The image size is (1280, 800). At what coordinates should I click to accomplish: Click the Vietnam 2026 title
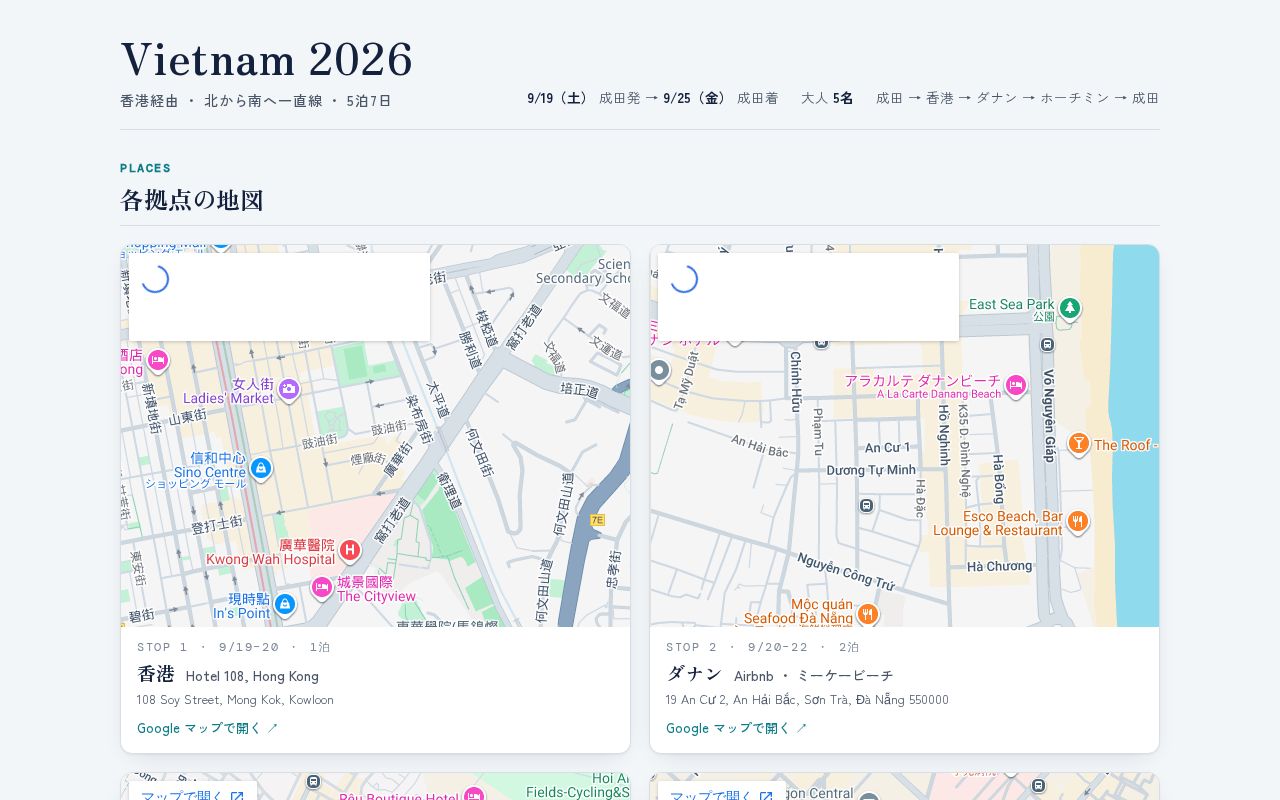click(x=267, y=60)
